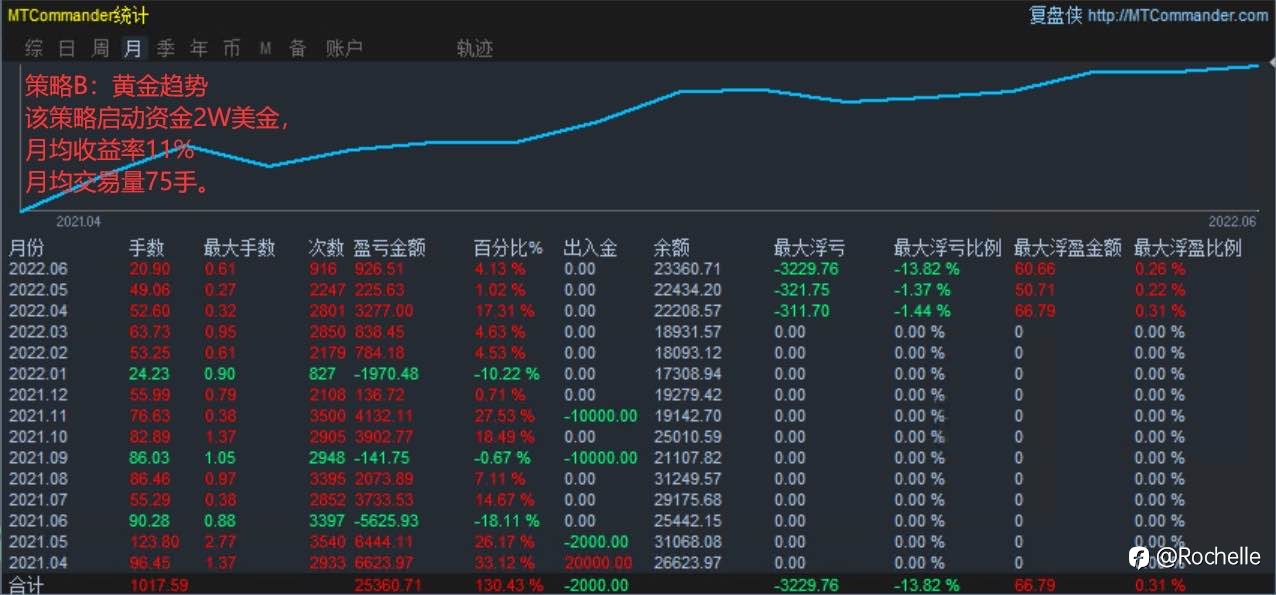Sort by the 盈亏金额 column header

tap(390, 248)
